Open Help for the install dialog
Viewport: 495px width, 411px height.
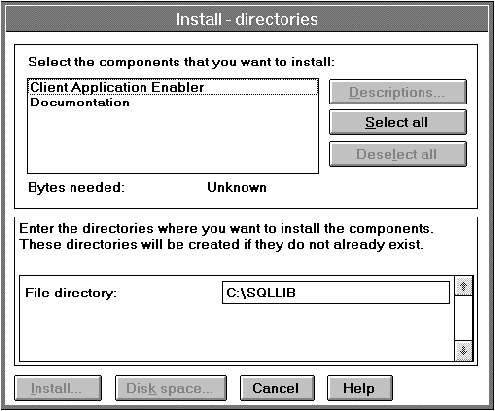tap(360, 388)
